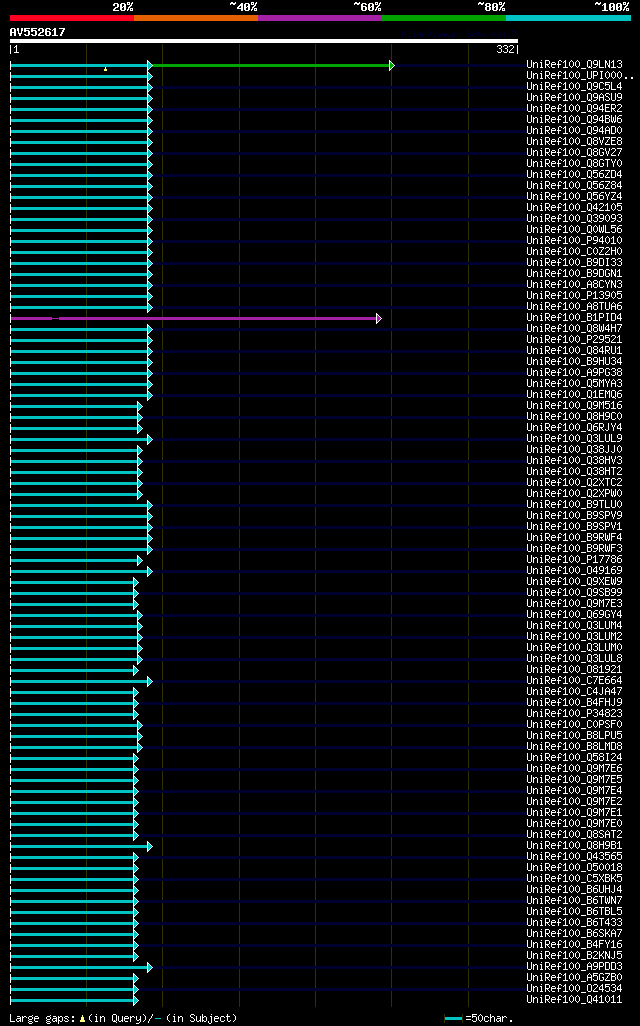Select hit label UniRef100_P34823
Screen dimensions: 640x1026
click(575, 714)
